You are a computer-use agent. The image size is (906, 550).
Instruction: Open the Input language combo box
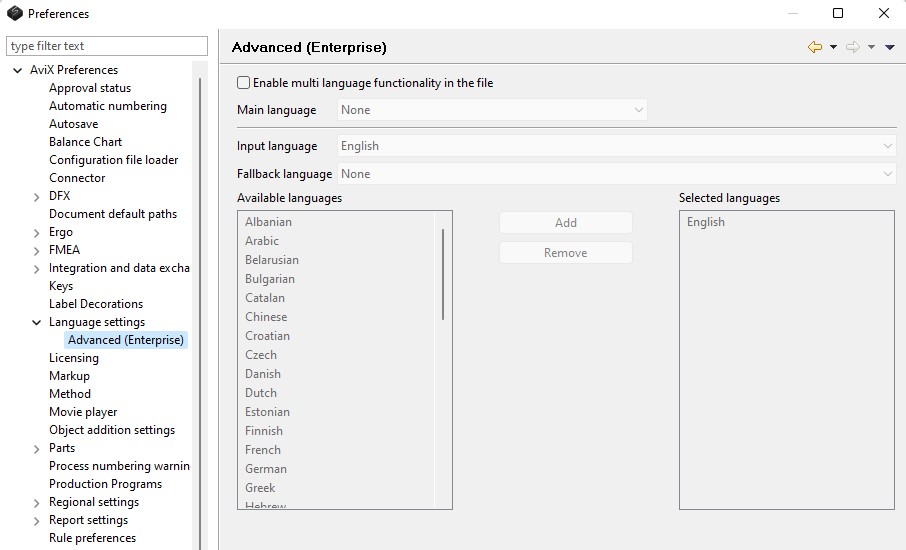point(616,146)
